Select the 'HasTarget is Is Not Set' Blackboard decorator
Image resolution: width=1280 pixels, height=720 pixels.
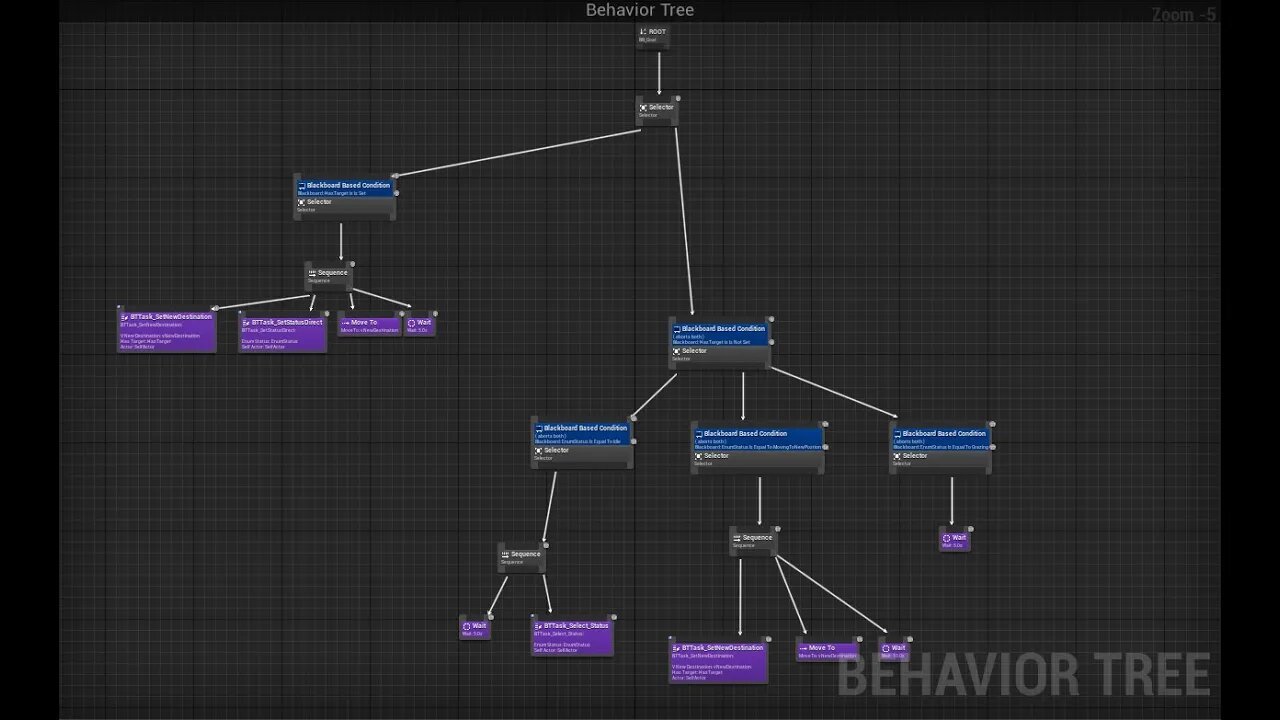(x=720, y=334)
